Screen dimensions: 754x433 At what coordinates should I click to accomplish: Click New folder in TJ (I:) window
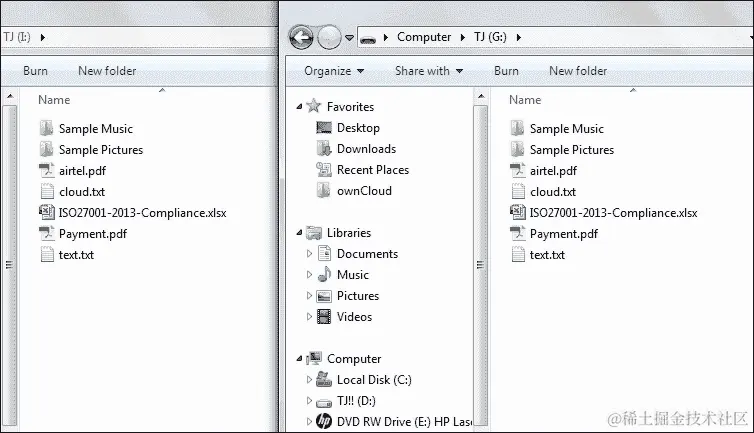pos(107,71)
